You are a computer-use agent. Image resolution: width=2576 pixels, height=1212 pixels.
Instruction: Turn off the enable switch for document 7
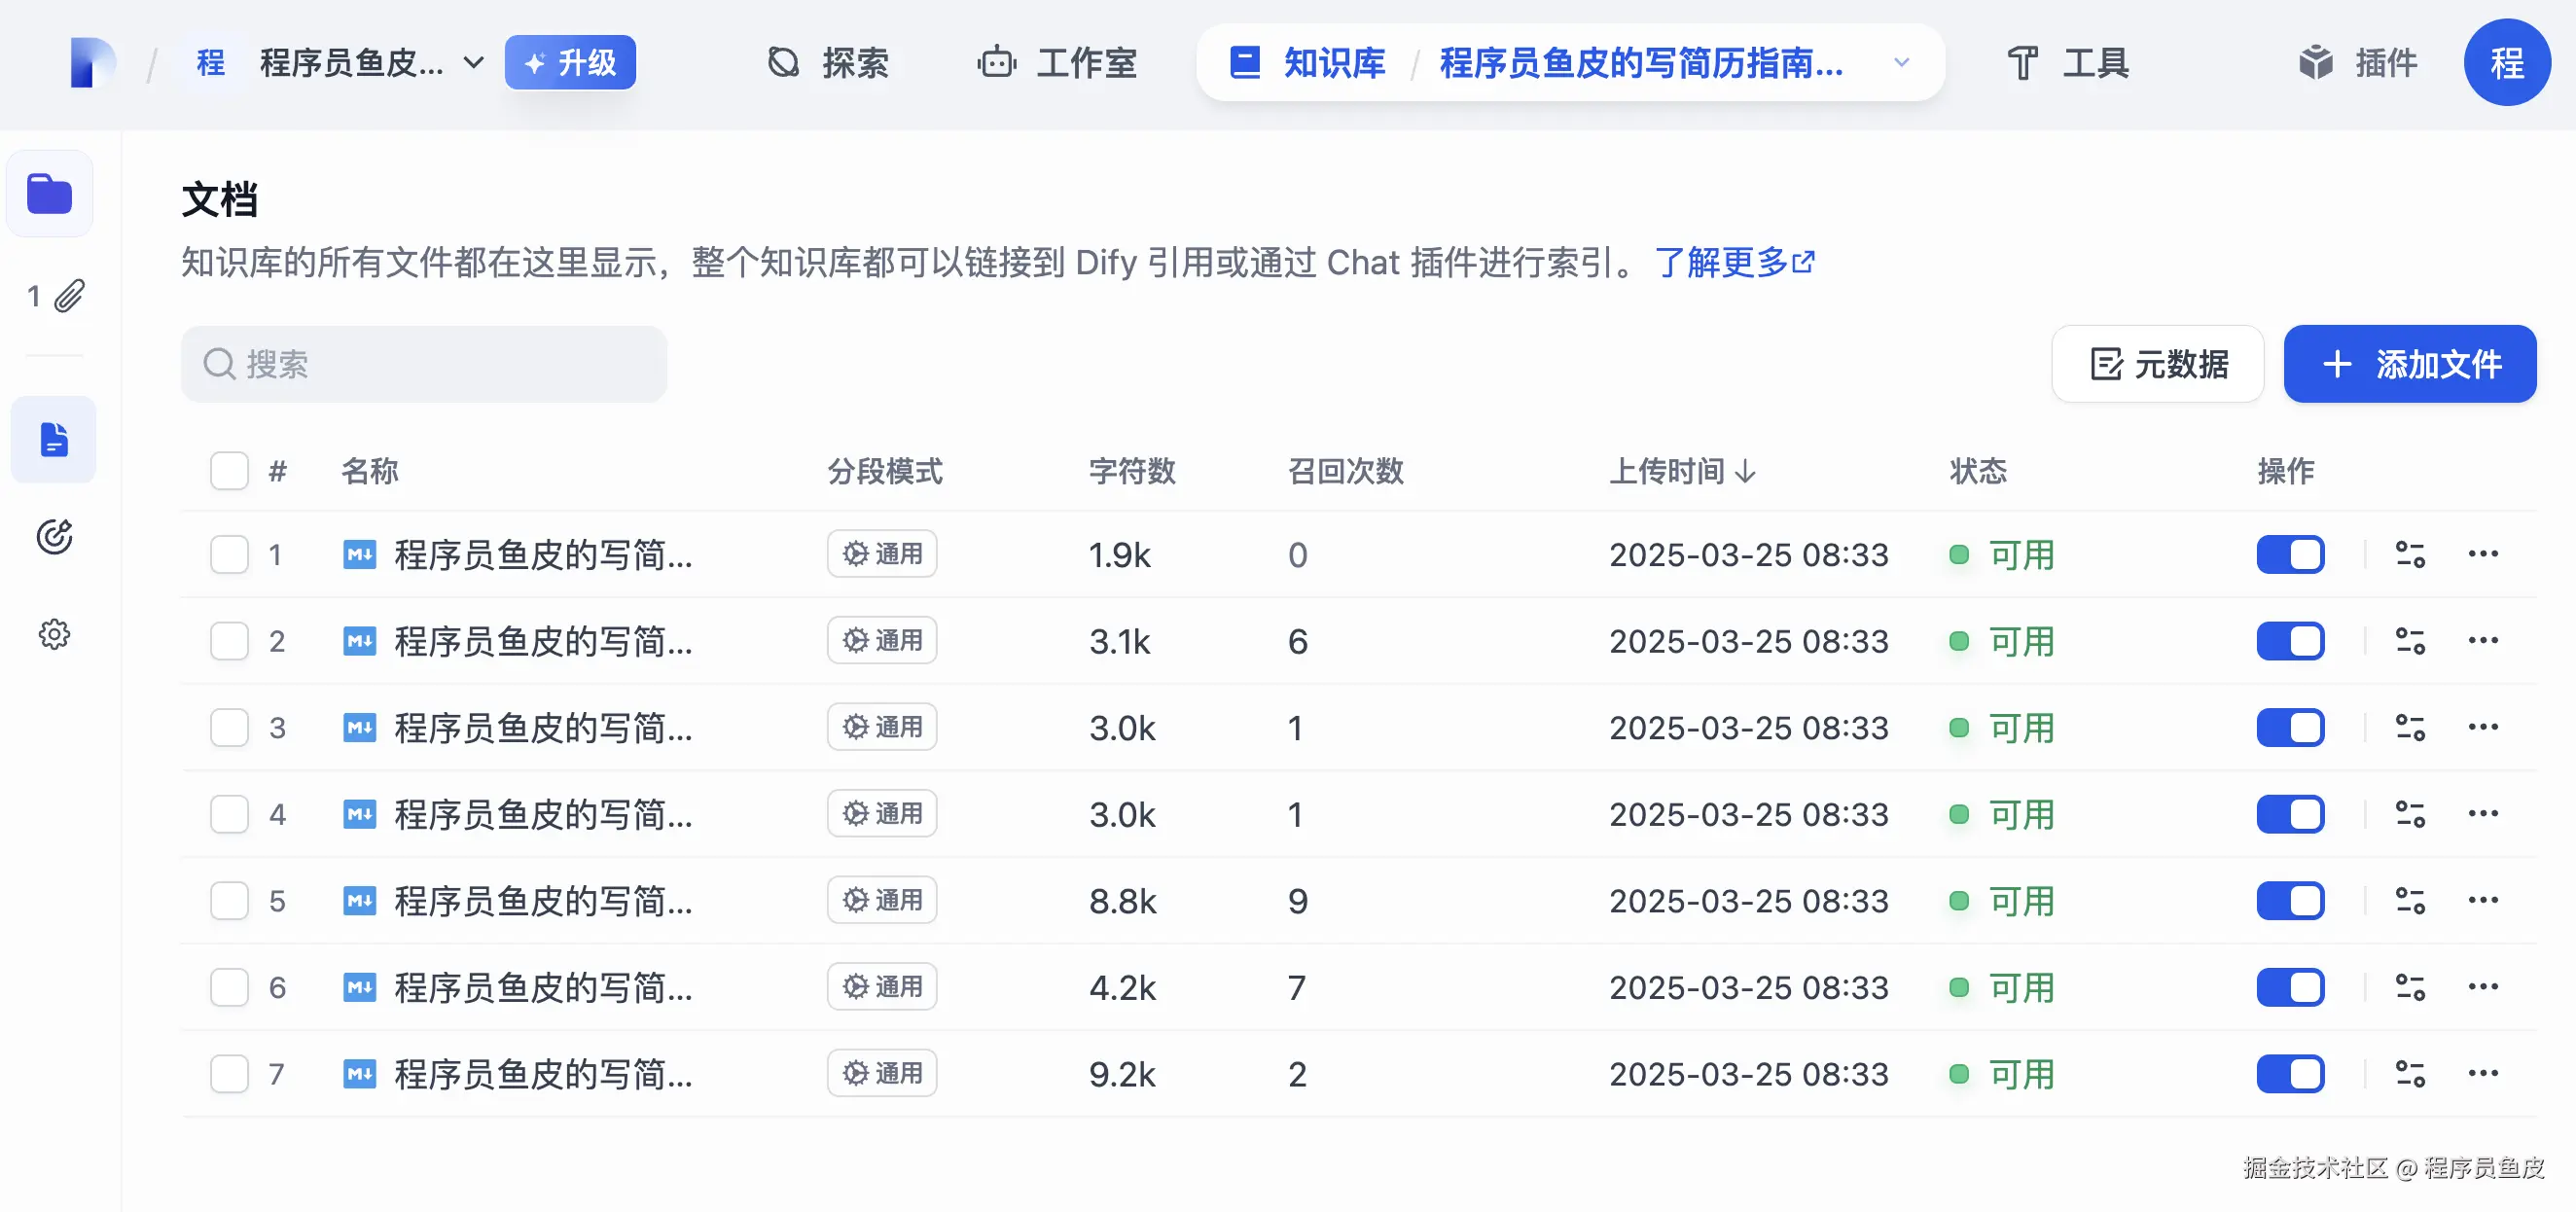pos(2290,1074)
